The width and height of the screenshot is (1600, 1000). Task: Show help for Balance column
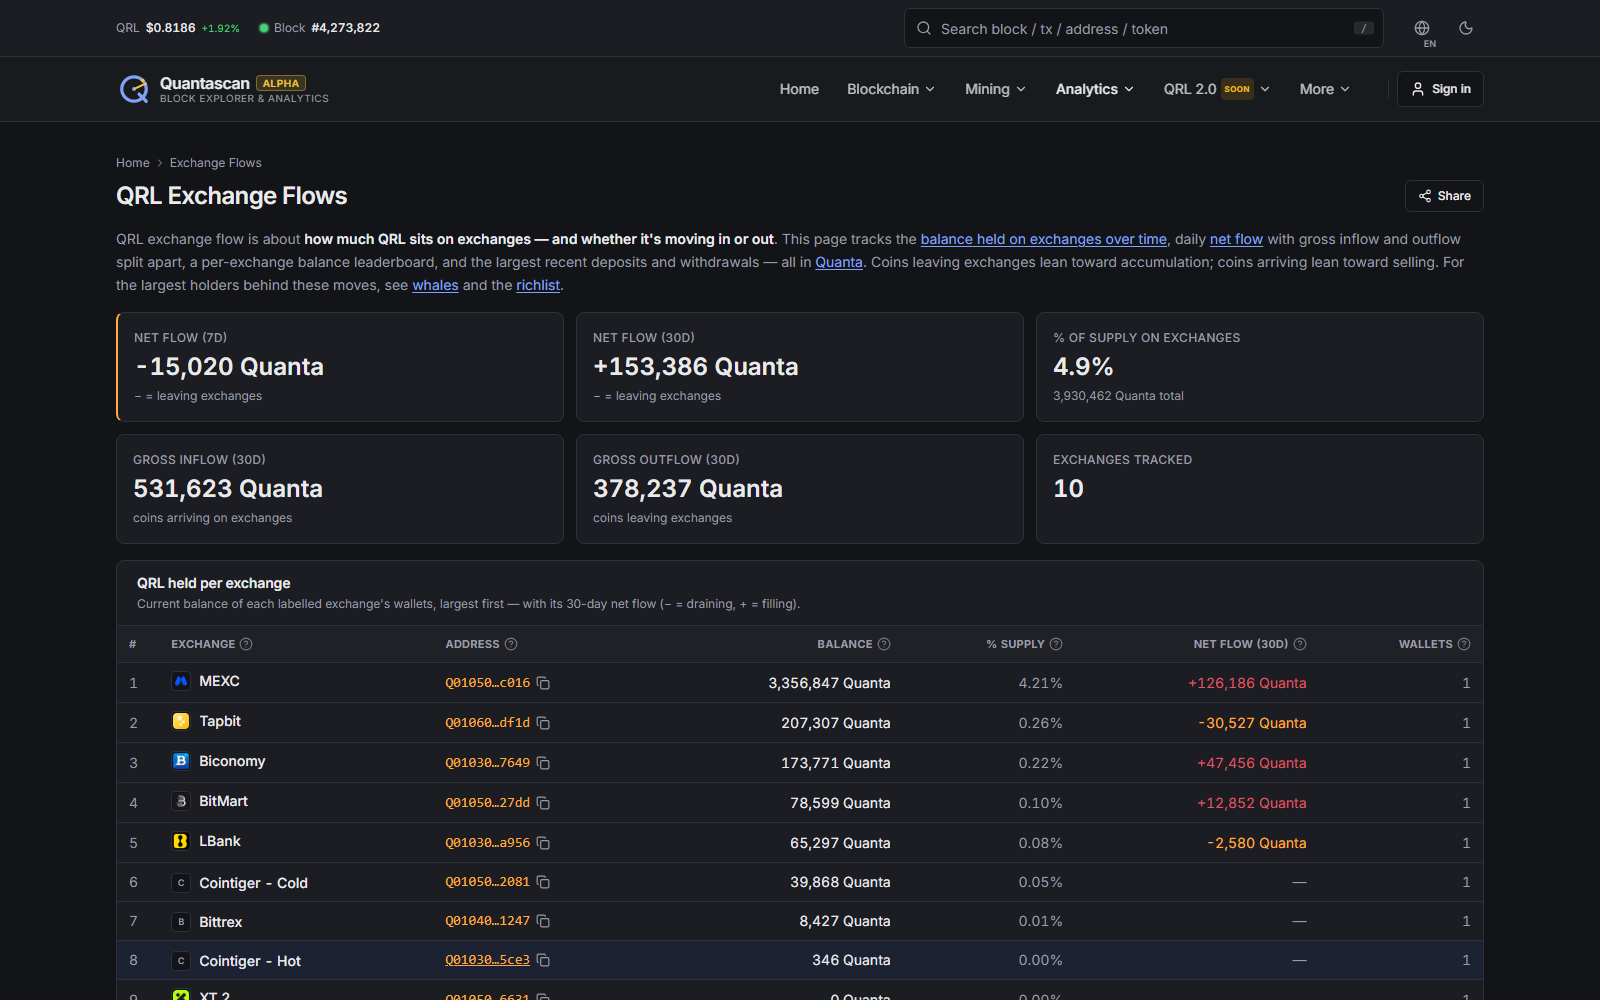pyautogui.click(x=884, y=644)
